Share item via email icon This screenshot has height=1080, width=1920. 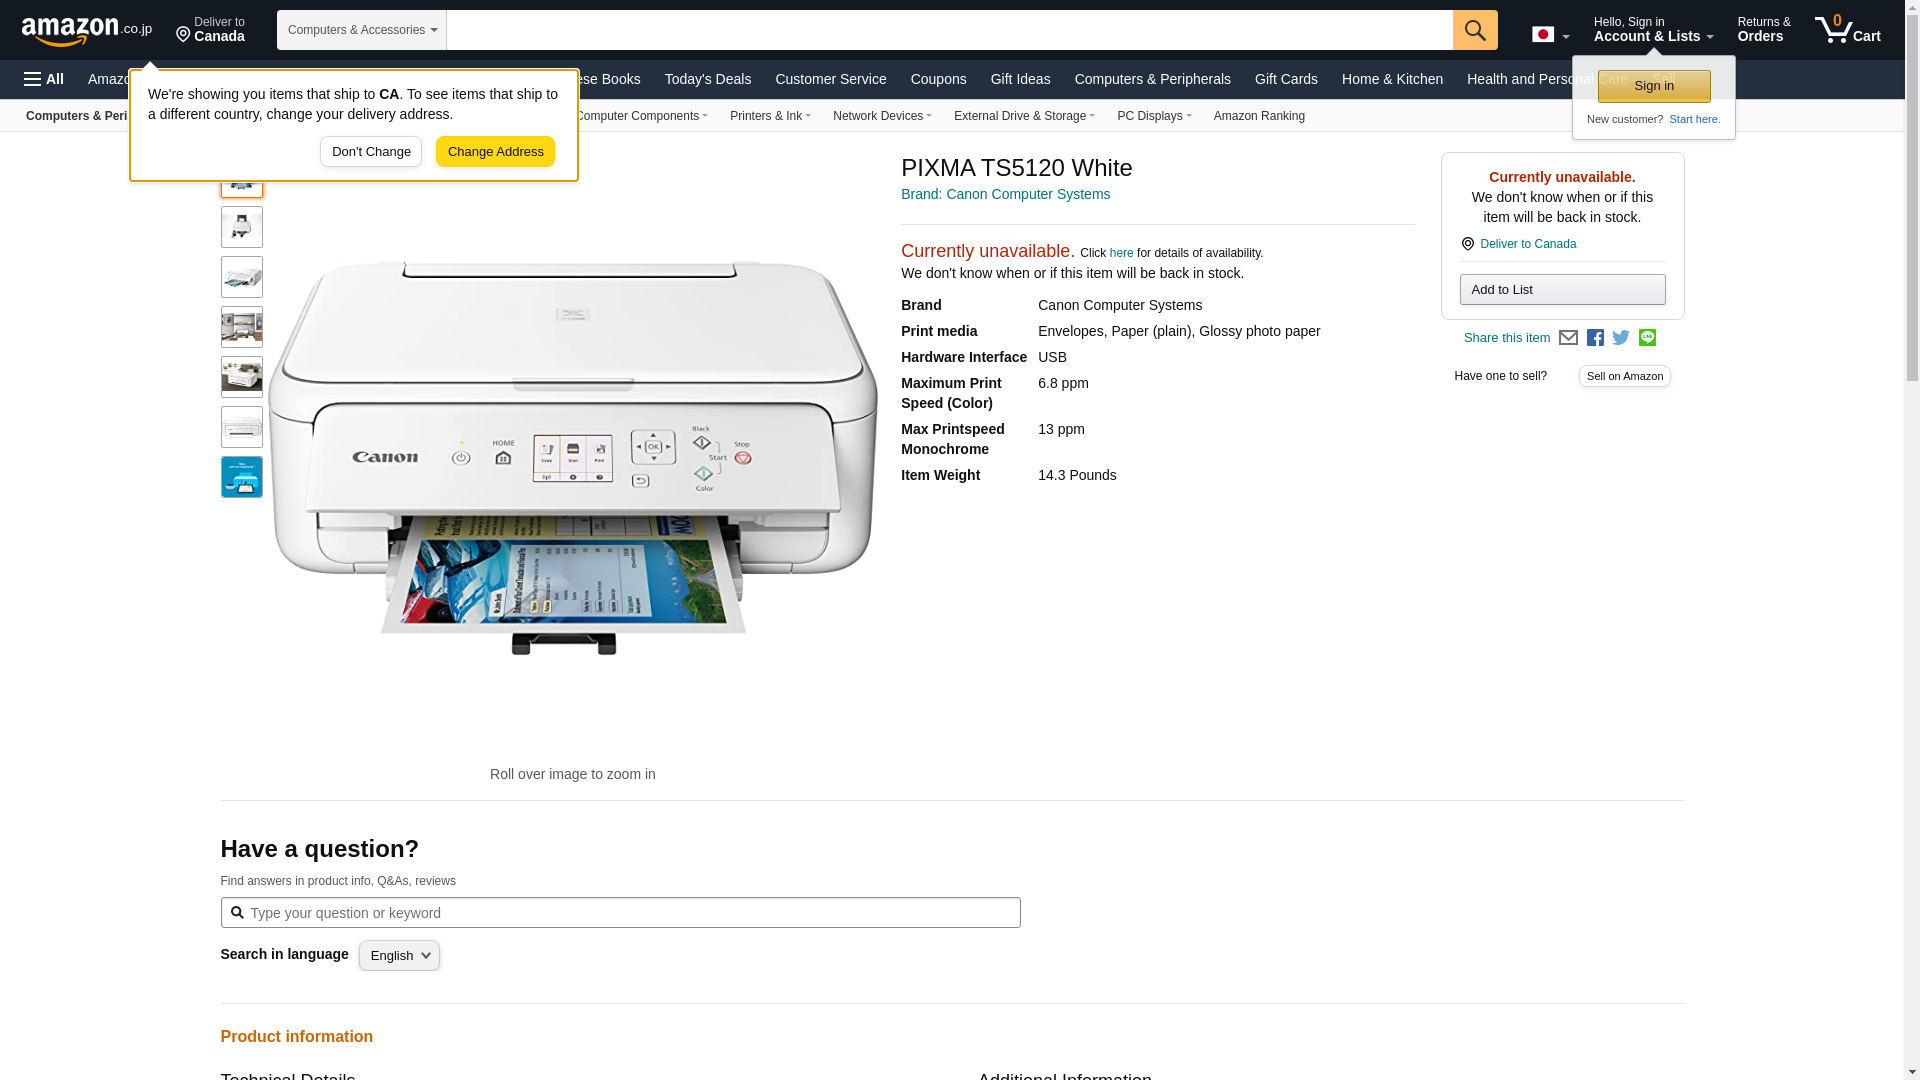1568,338
